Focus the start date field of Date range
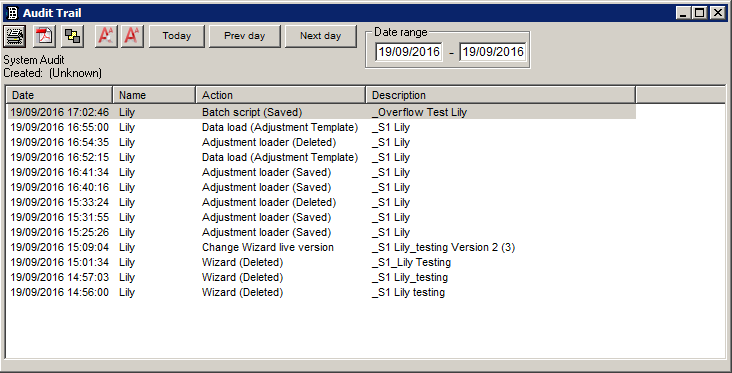This screenshot has width=732, height=373. click(408, 52)
